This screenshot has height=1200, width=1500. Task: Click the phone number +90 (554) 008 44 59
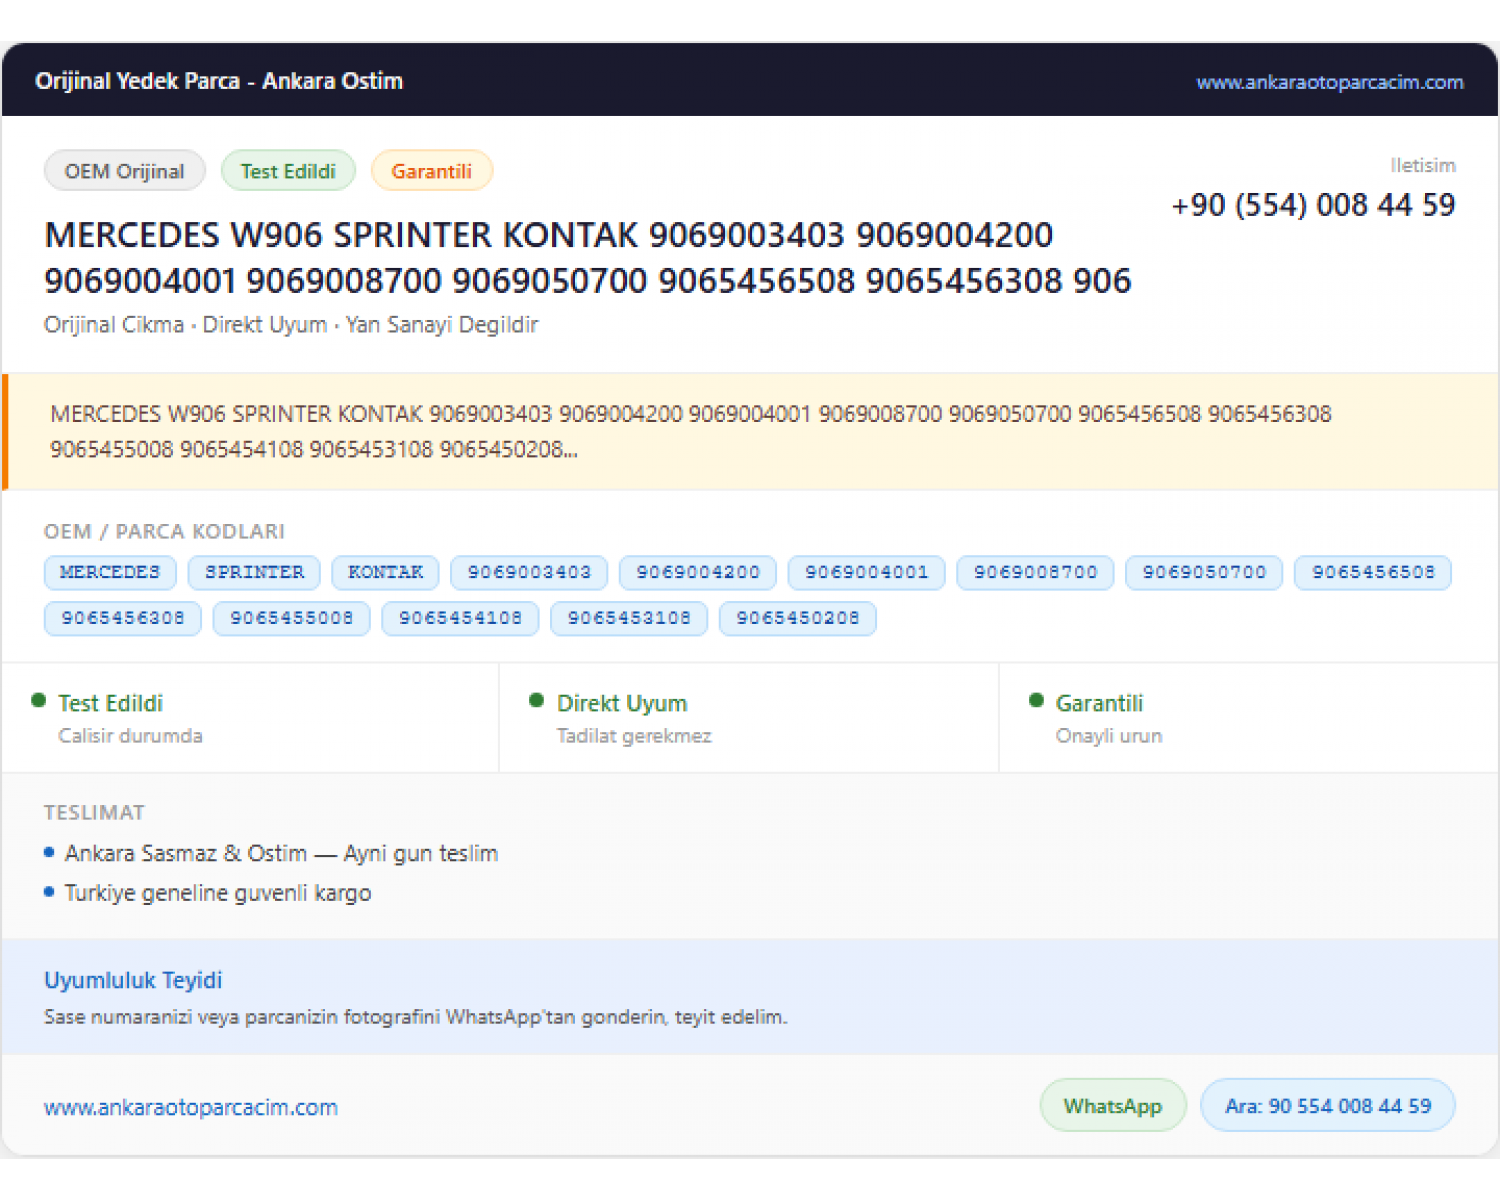pos(1313,205)
